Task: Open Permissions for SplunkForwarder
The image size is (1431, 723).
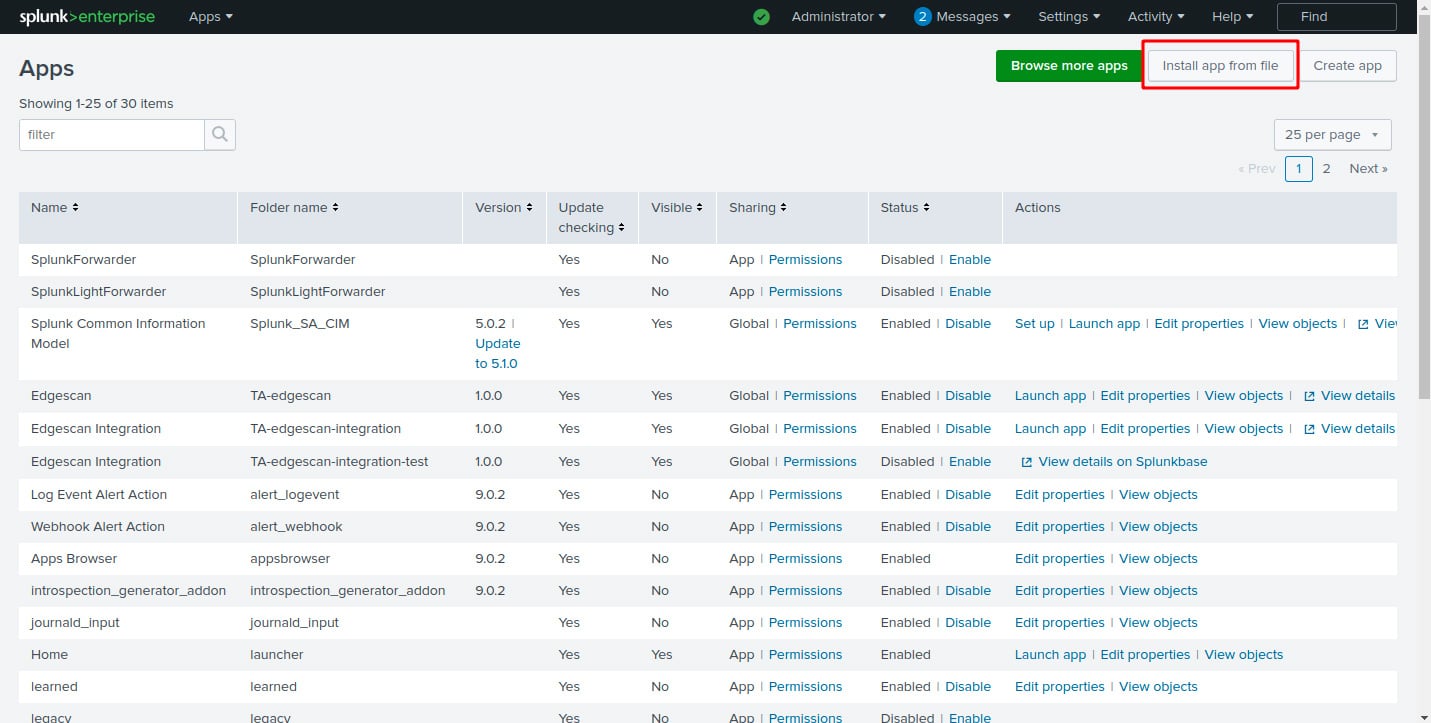Action: coord(805,260)
